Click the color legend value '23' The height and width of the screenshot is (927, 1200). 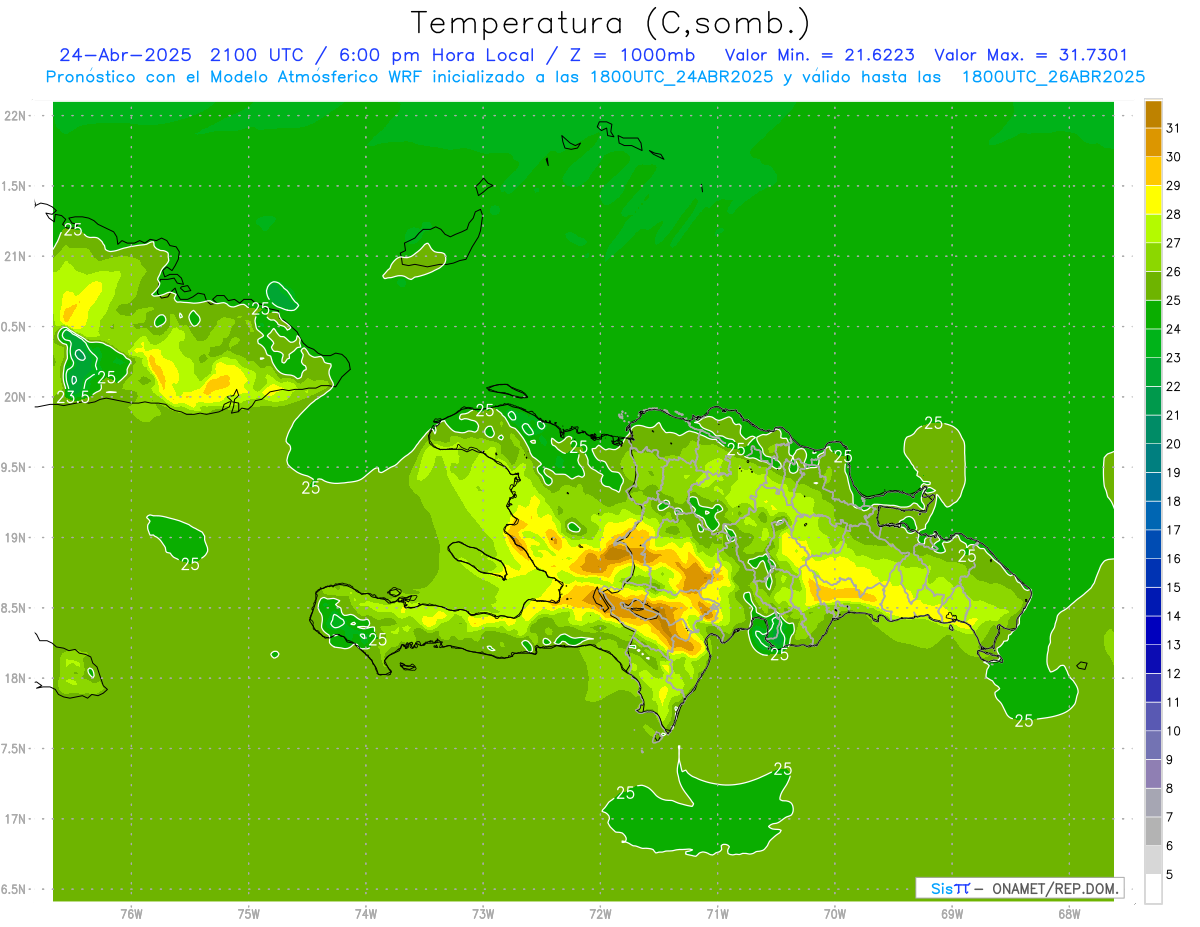(x=1174, y=357)
